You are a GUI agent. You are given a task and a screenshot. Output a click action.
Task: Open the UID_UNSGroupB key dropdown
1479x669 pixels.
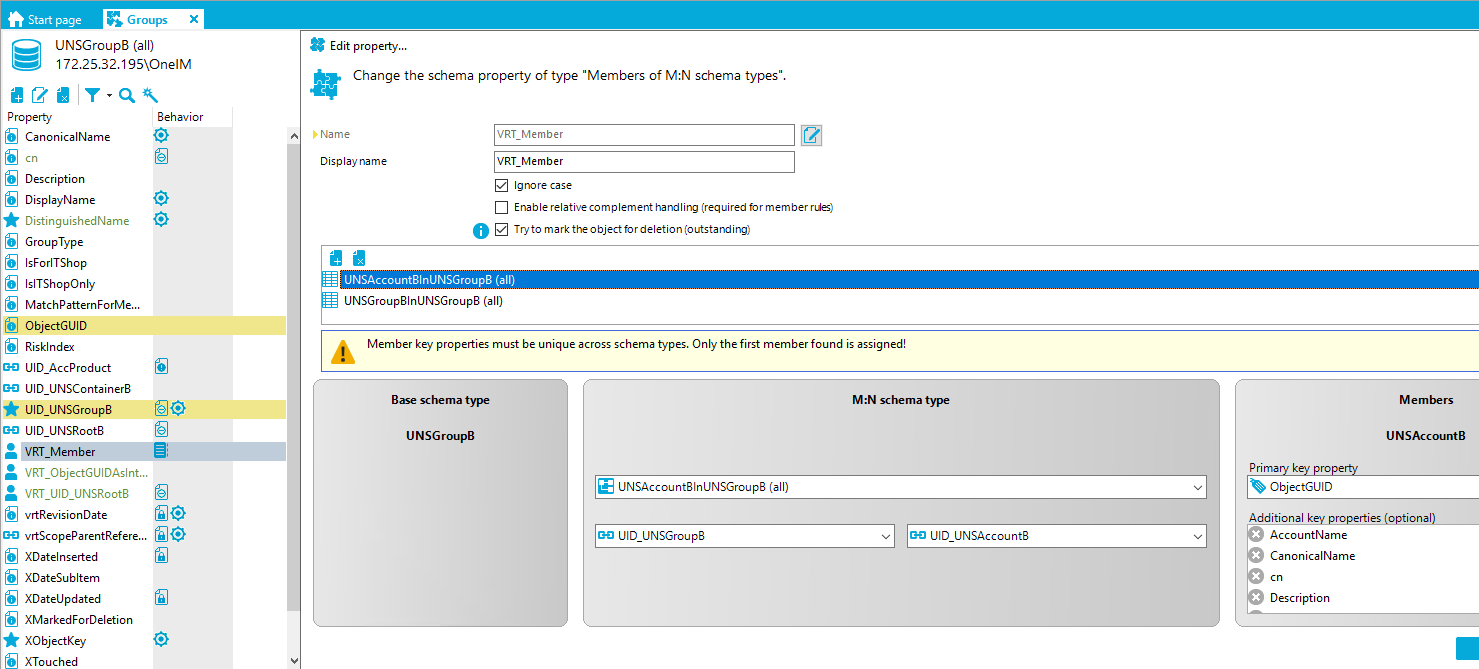(885, 536)
